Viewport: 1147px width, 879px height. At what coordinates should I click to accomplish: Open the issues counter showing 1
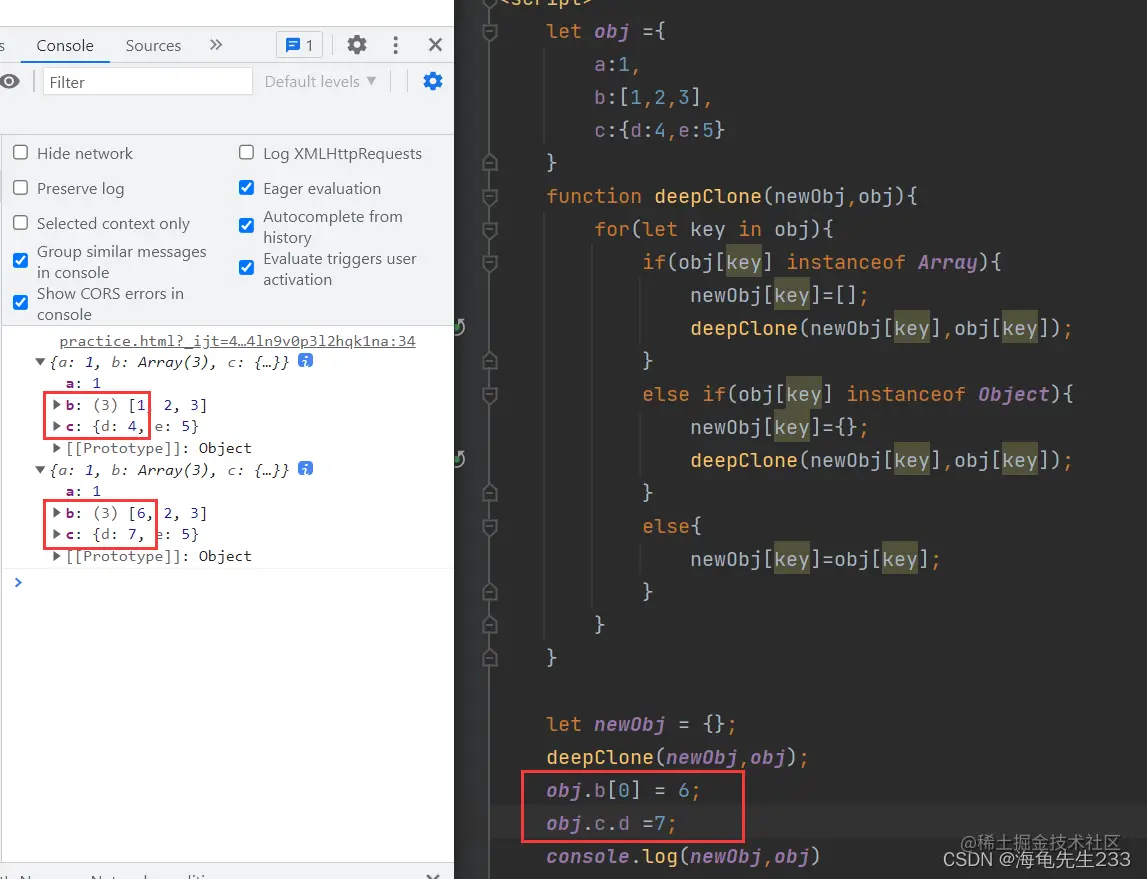[300, 45]
